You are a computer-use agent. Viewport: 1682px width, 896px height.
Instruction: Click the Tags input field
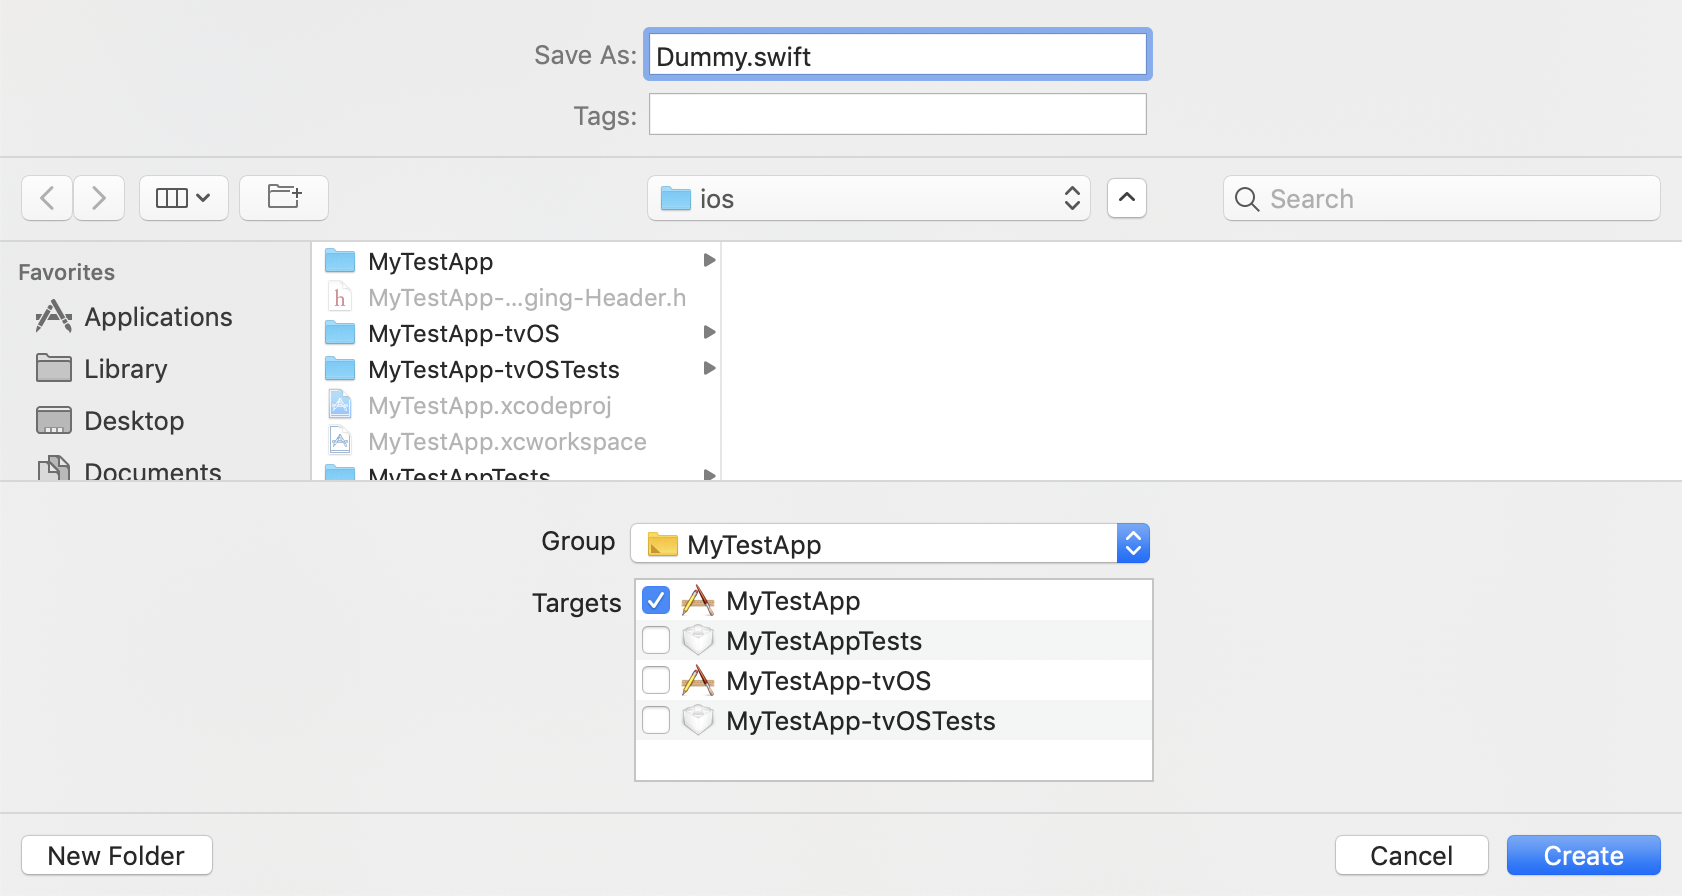click(x=897, y=114)
